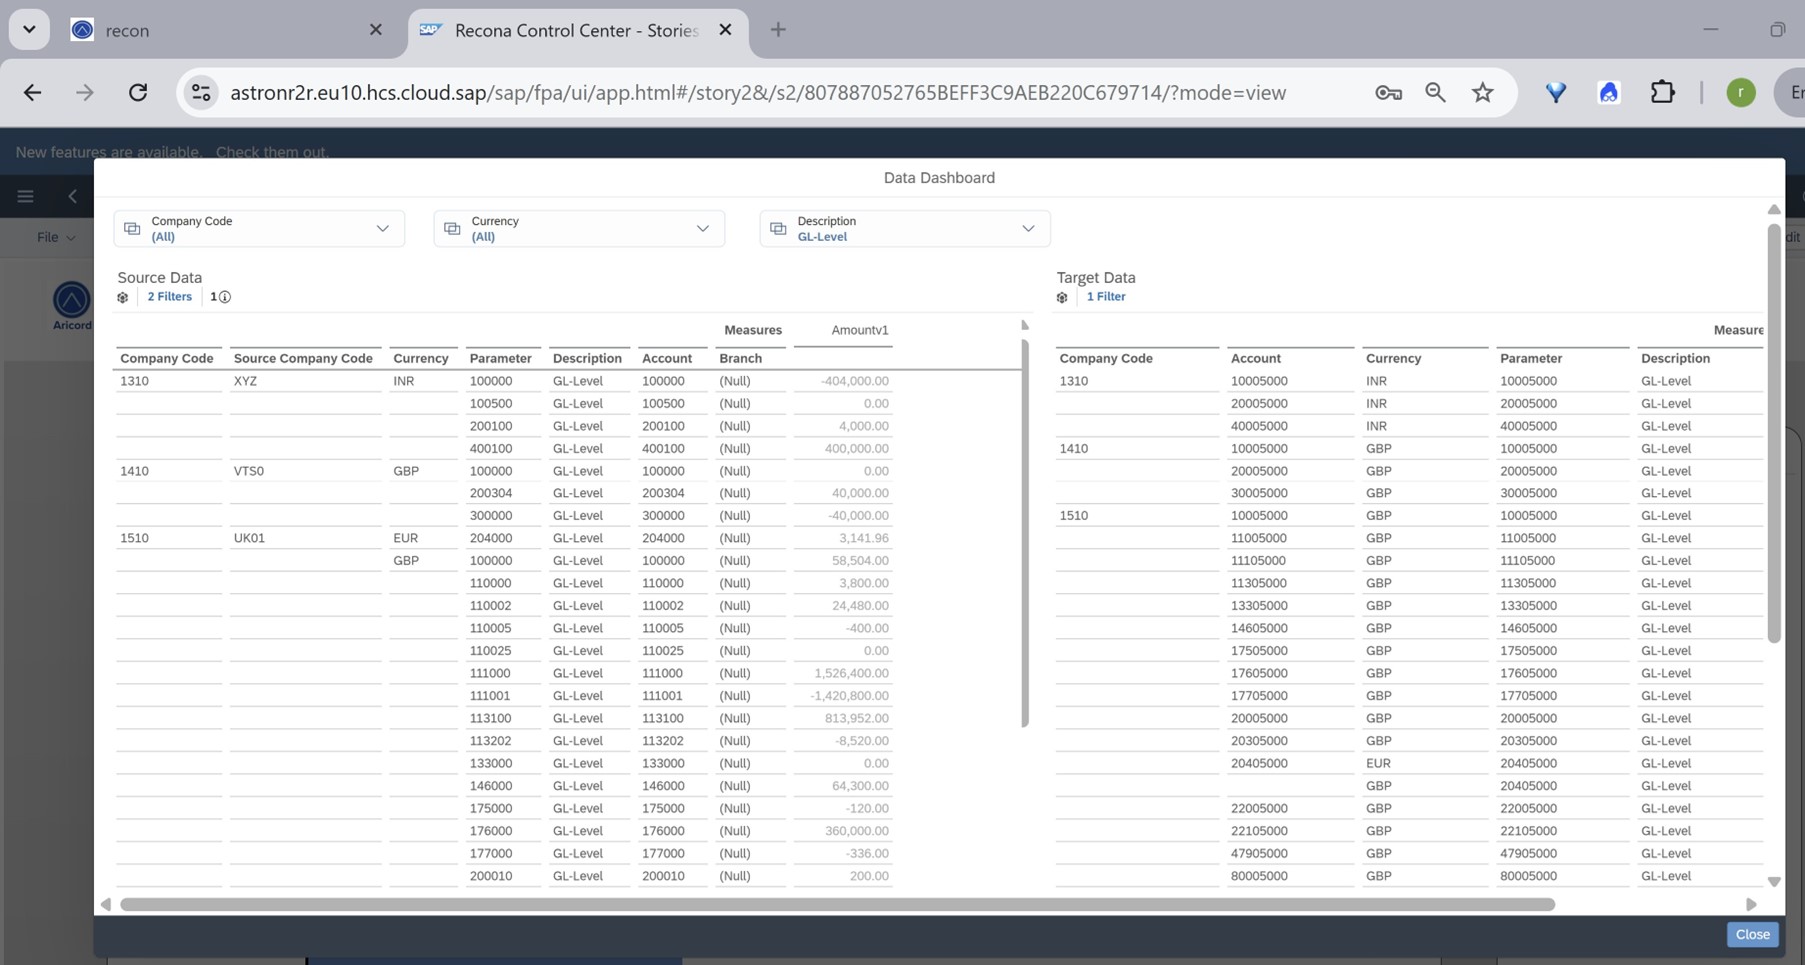
Task: Click the browser forward arrow
Action: point(85,93)
